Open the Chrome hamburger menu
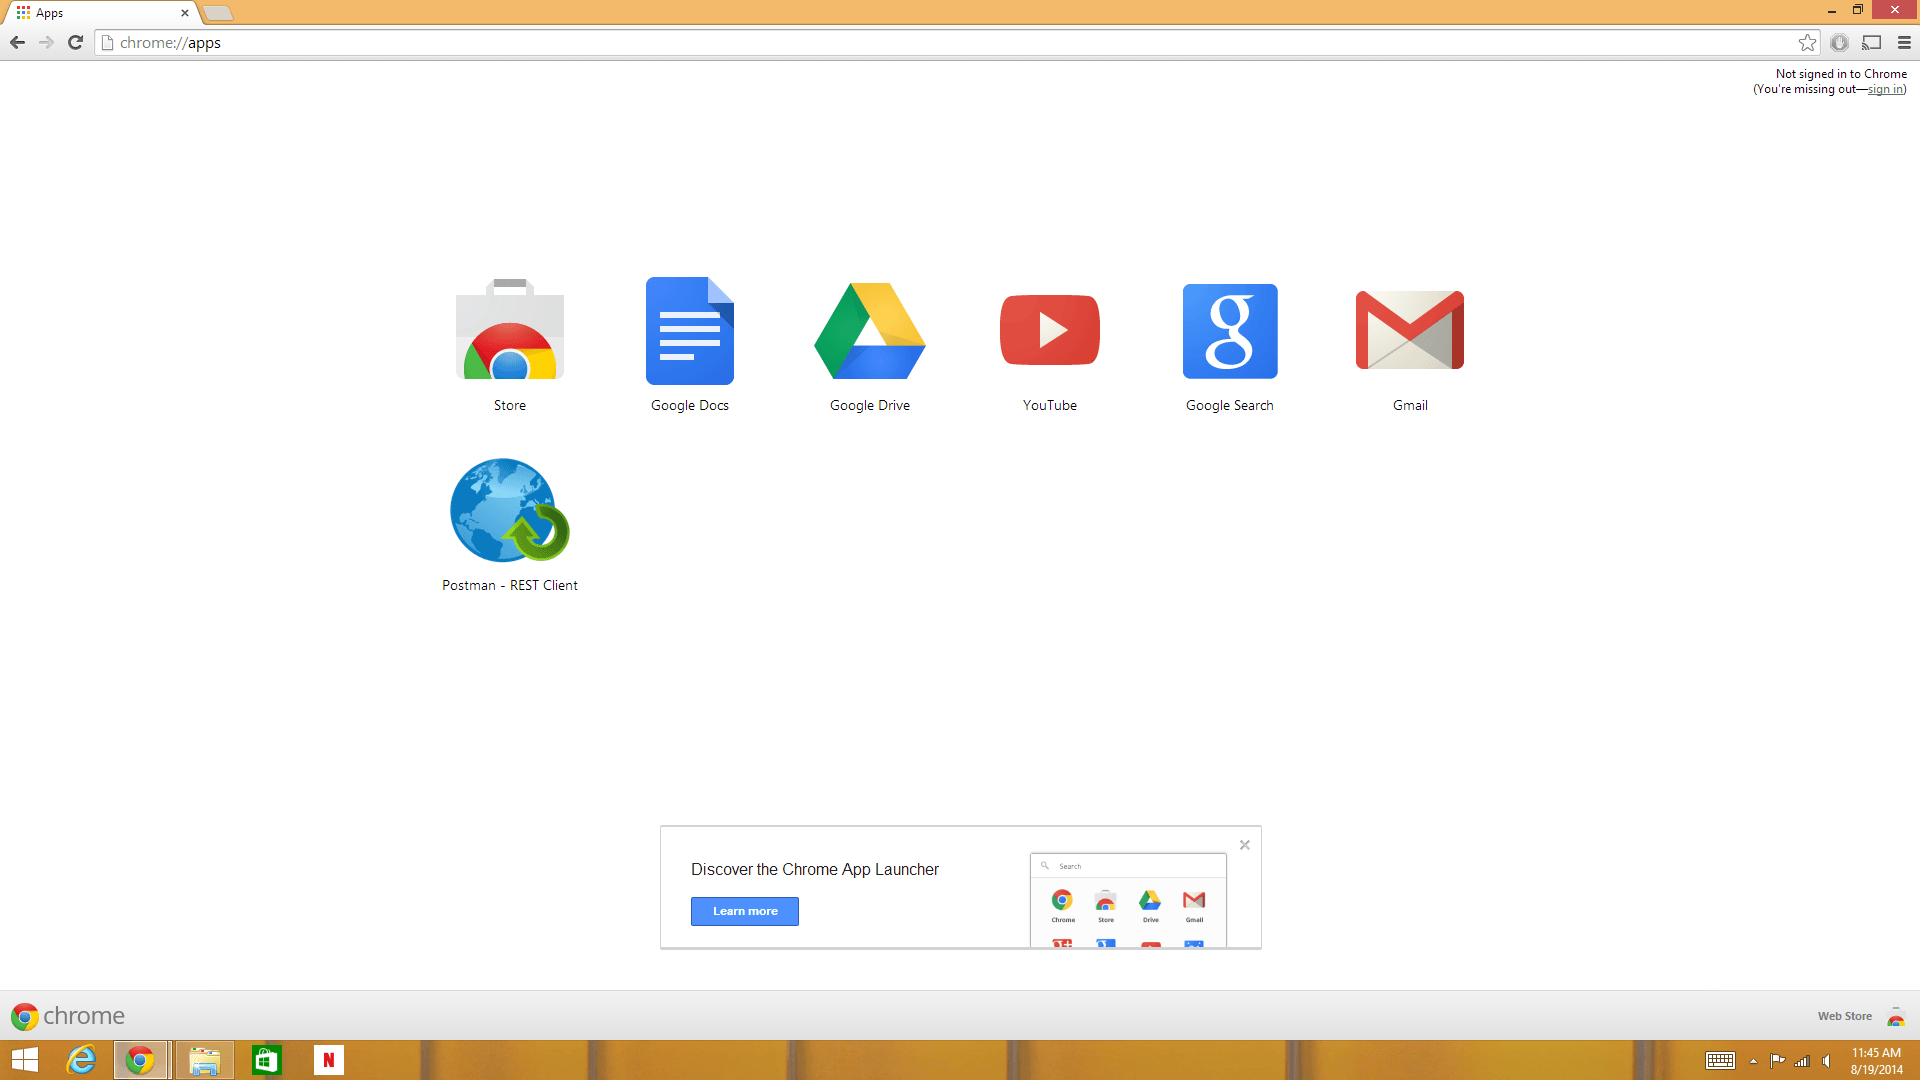 tap(1904, 42)
